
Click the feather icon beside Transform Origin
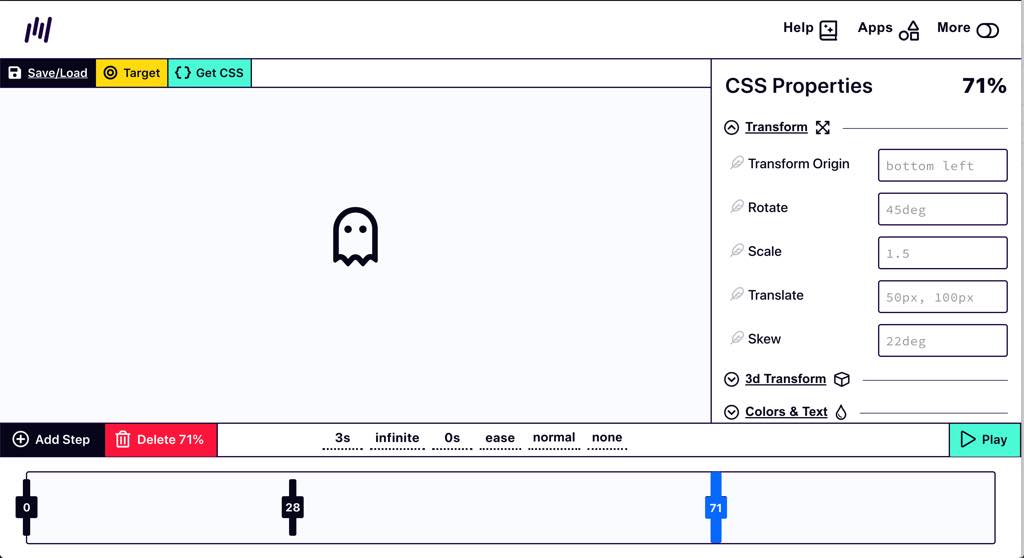737,163
